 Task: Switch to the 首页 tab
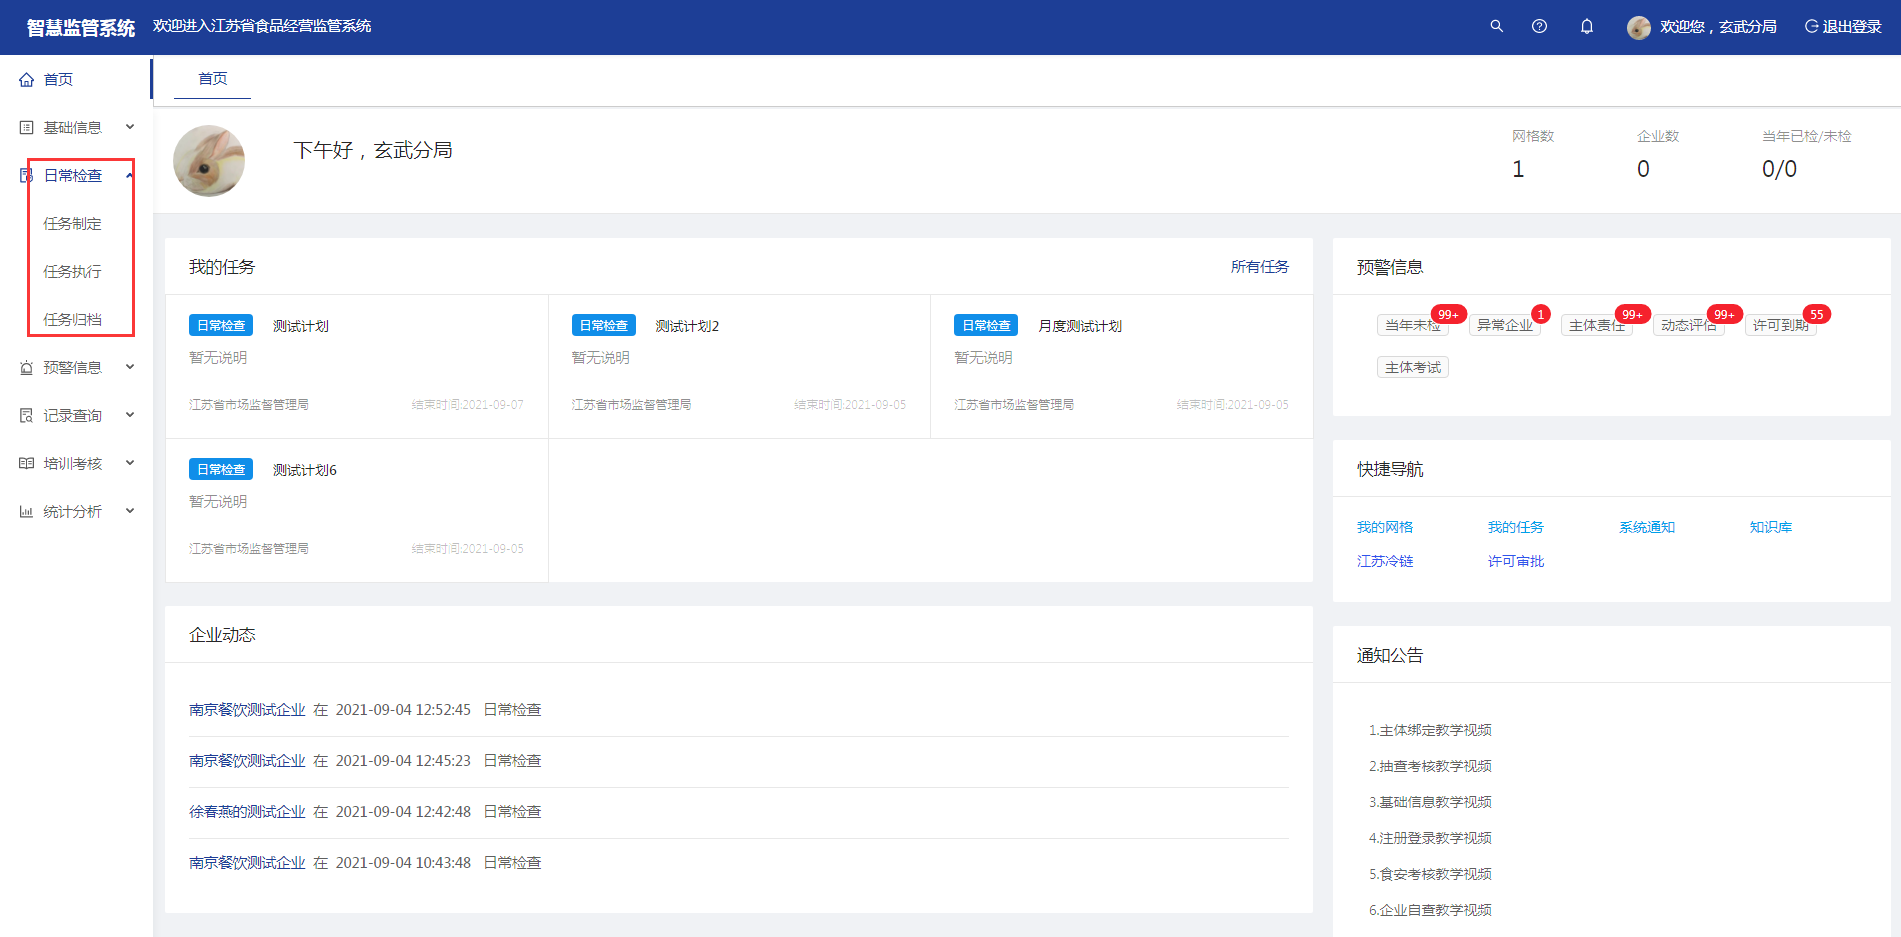(212, 79)
